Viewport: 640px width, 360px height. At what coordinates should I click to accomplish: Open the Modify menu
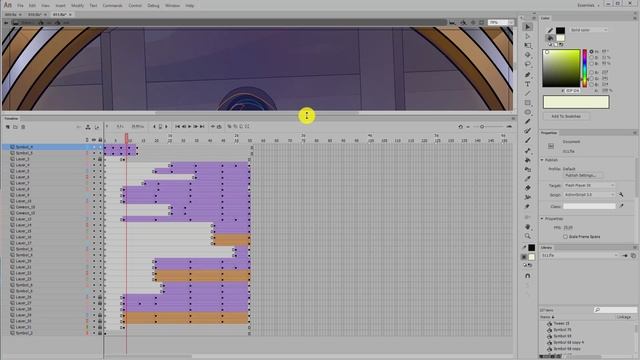click(x=77, y=6)
